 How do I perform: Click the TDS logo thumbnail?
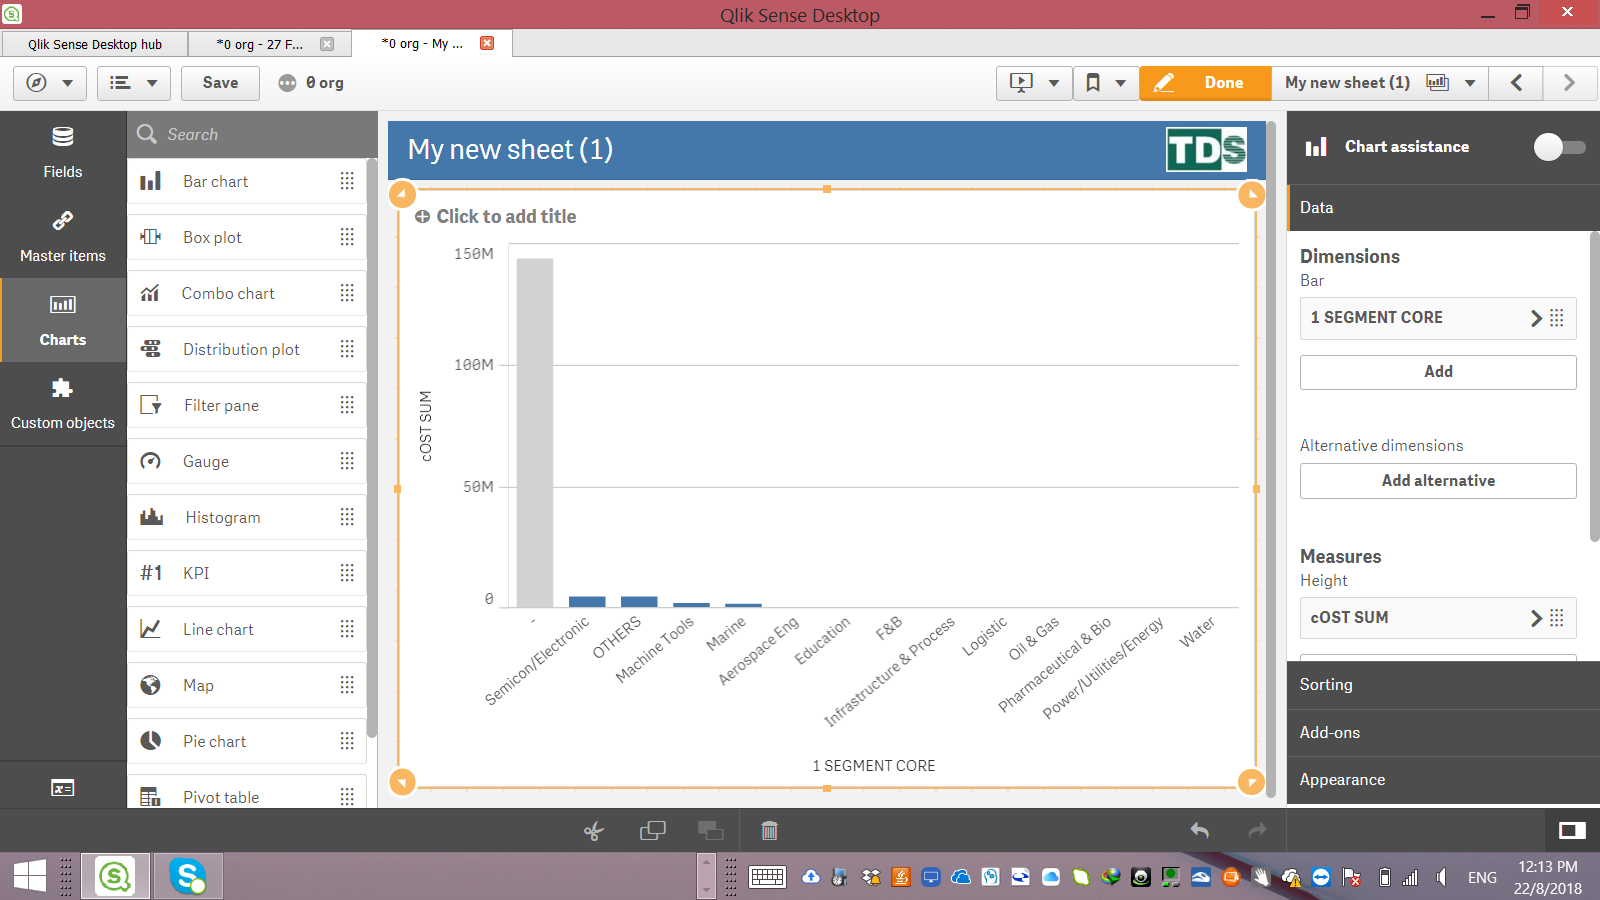click(x=1207, y=150)
